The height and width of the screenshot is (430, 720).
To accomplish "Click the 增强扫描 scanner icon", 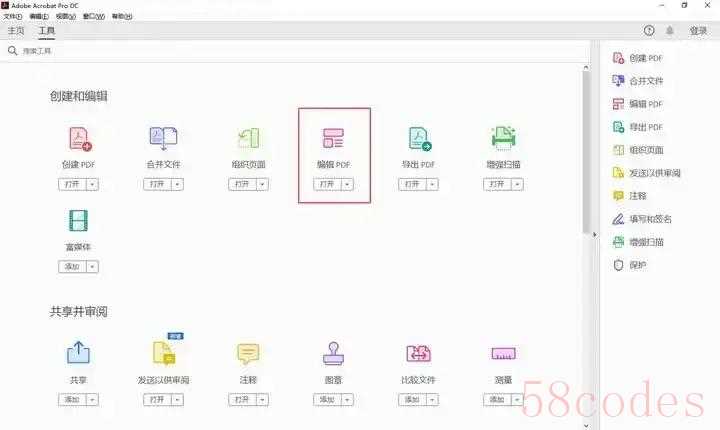I will pos(503,138).
